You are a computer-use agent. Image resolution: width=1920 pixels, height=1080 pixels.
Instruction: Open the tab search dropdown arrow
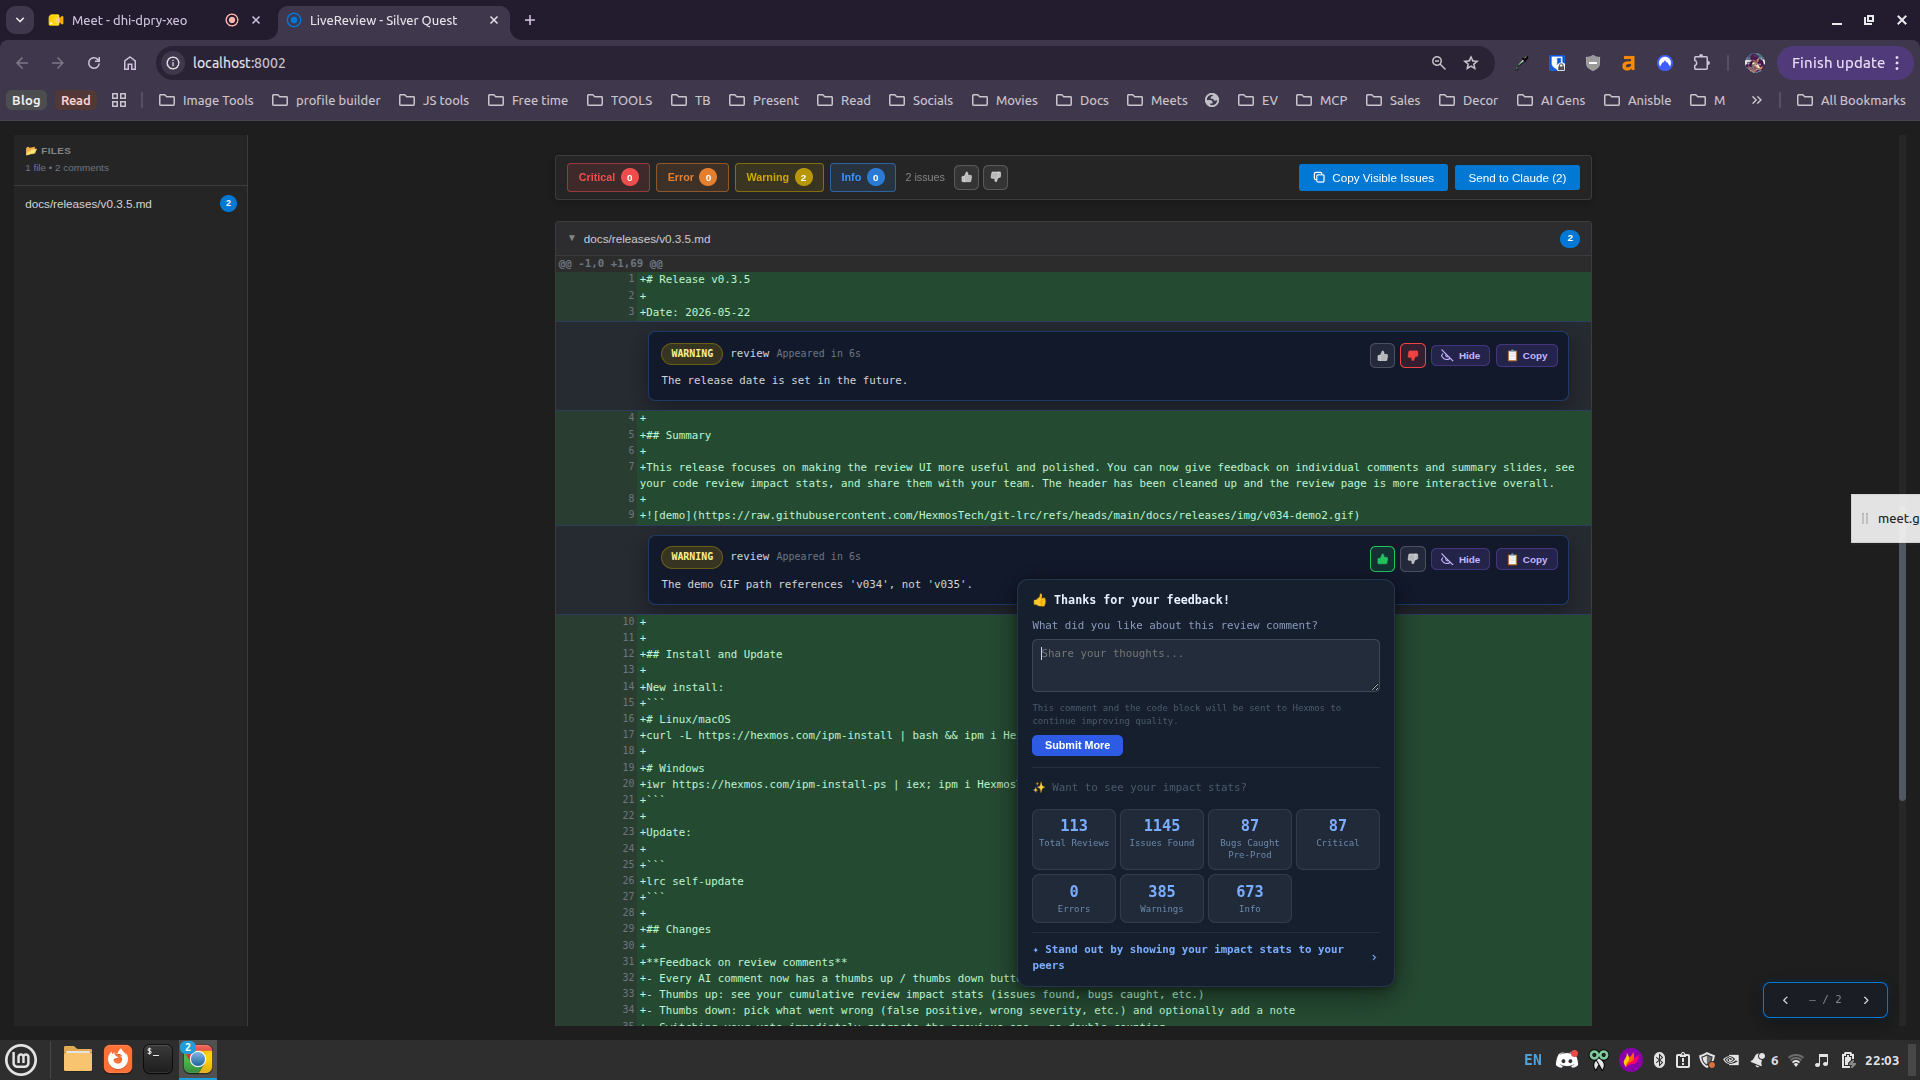click(x=20, y=20)
